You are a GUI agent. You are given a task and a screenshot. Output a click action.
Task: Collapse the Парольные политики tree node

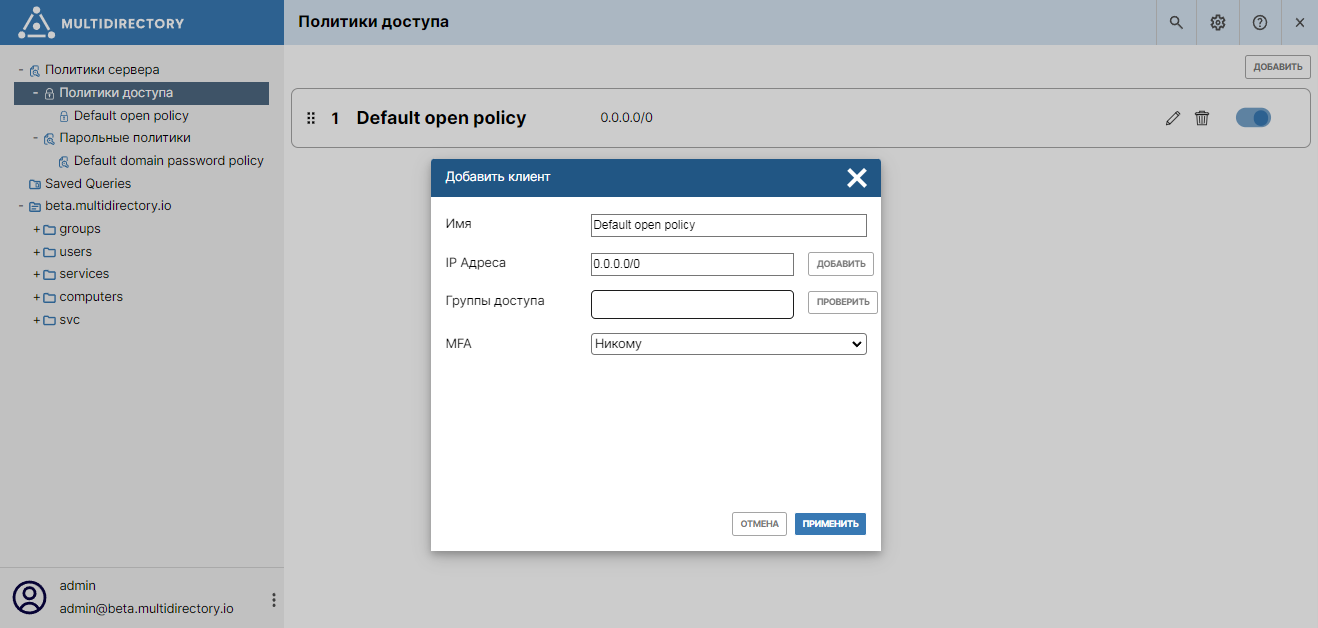click(x=35, y=138)
